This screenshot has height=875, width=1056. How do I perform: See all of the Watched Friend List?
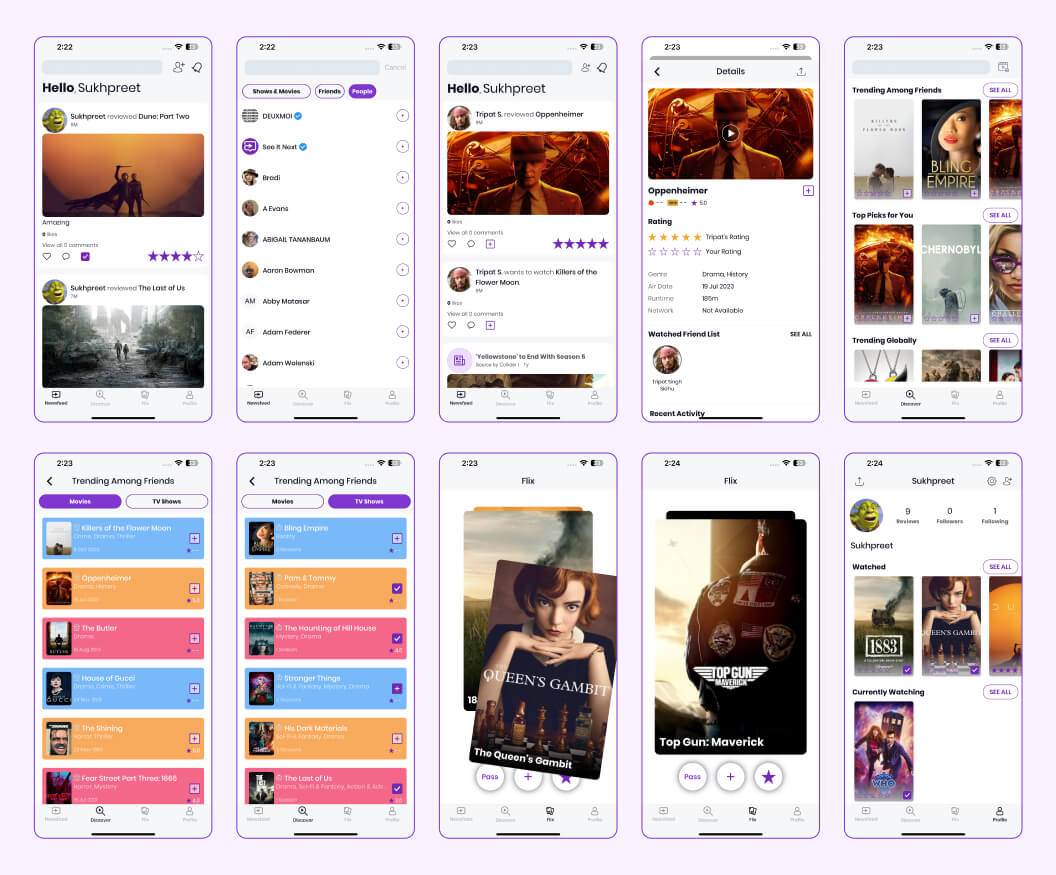(801, 334)
